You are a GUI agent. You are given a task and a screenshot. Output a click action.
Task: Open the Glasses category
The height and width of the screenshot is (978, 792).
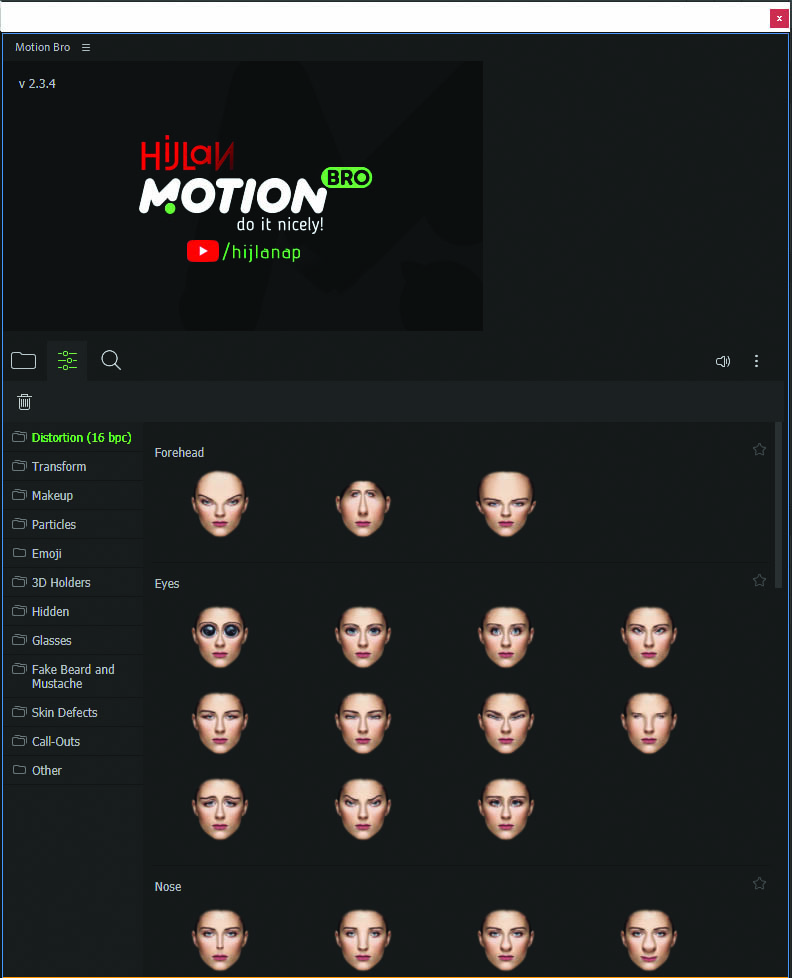tap(74, 641)
